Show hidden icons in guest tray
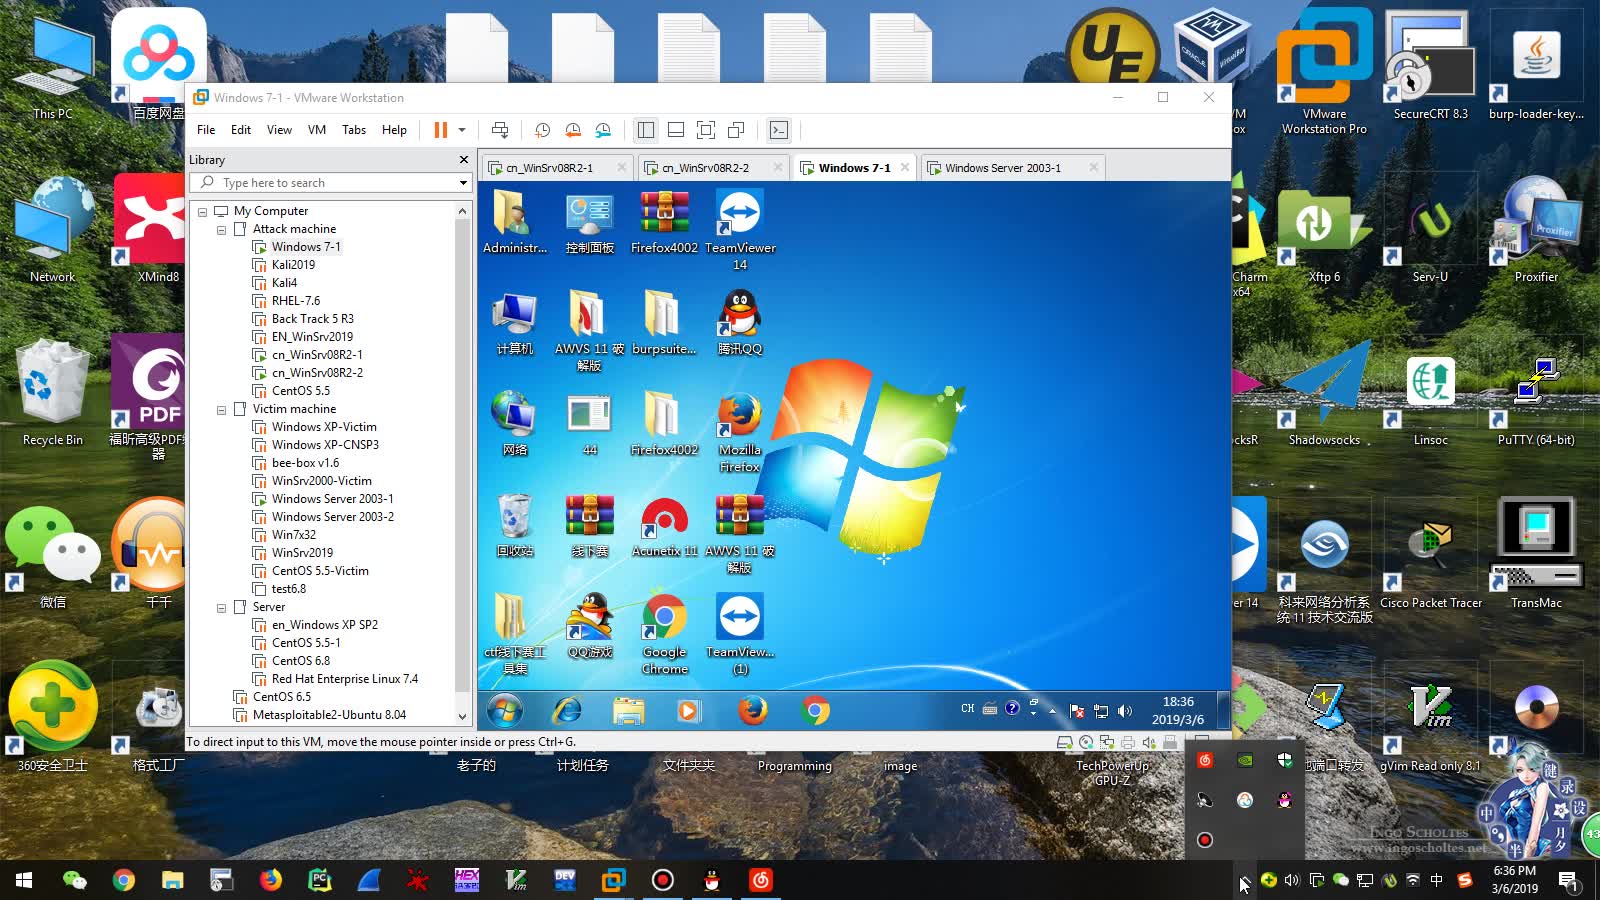 pyautogui.click(x=1052, y=711)
